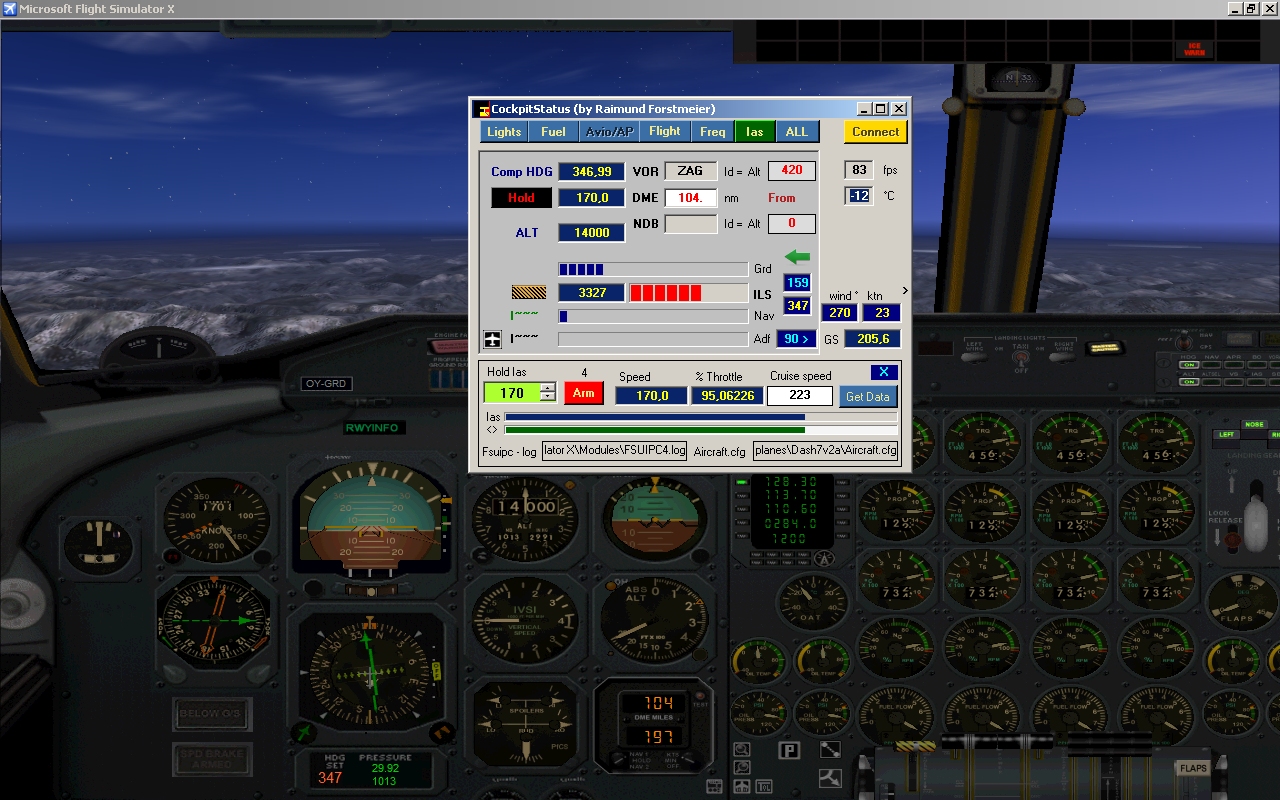Viewport: 1280px width, 800px height.
Task: Click the diagonal linkage icon right of the P icon
Action: [830, 750]
